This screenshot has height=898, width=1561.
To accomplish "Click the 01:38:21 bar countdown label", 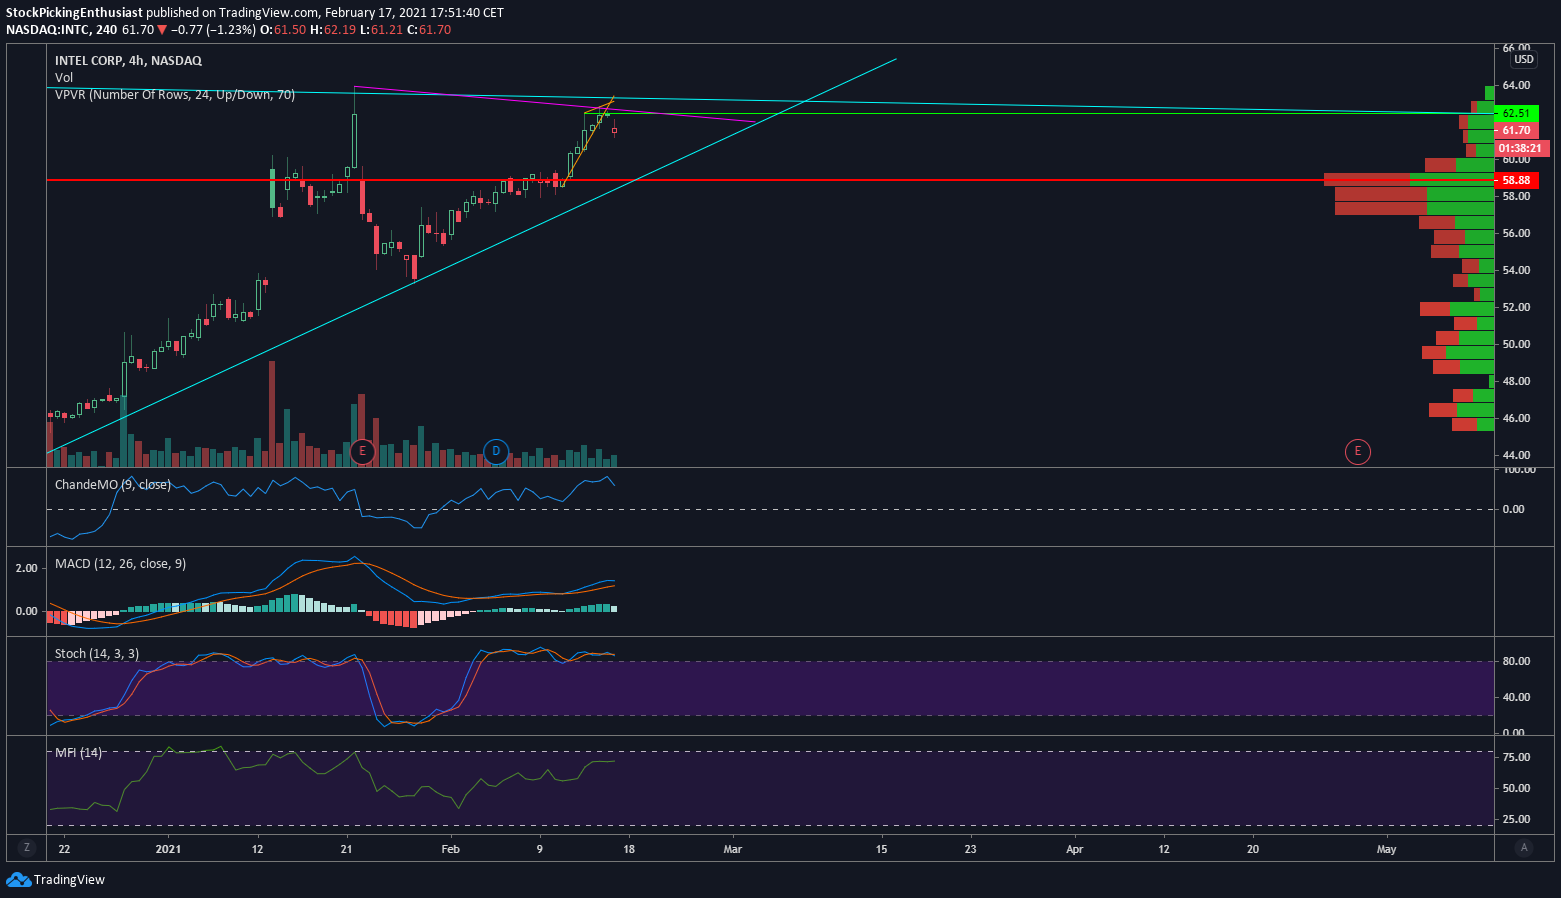I will click(x=1522, y=148).
